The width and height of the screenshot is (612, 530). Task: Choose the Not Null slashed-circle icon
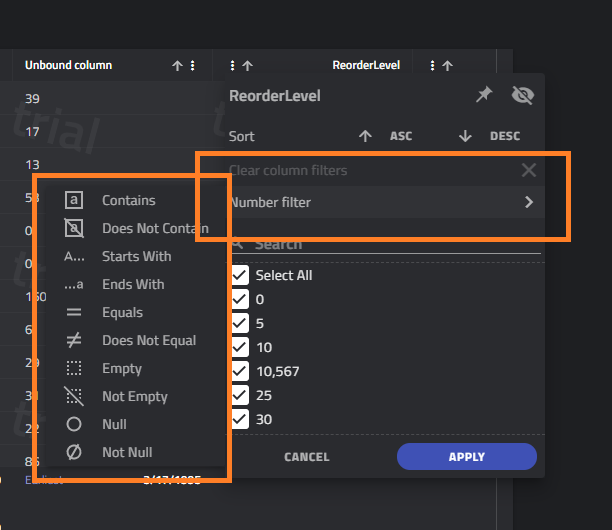[x=74, y=452]
